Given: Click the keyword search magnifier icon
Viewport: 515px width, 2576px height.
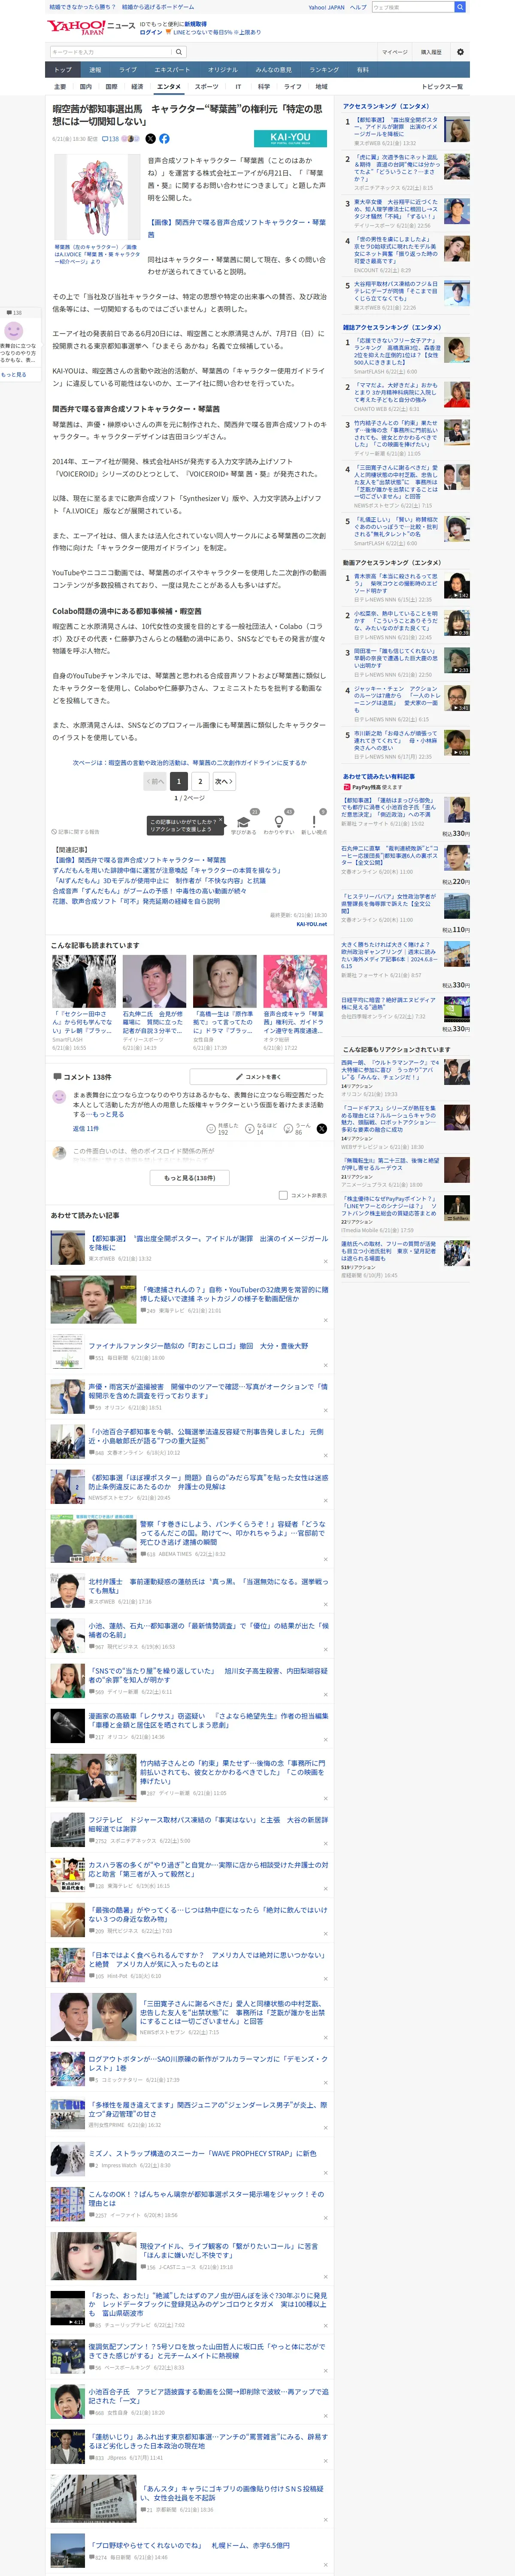Looking at the screenshot, I should pyautogui.click(x=179, y=52).
